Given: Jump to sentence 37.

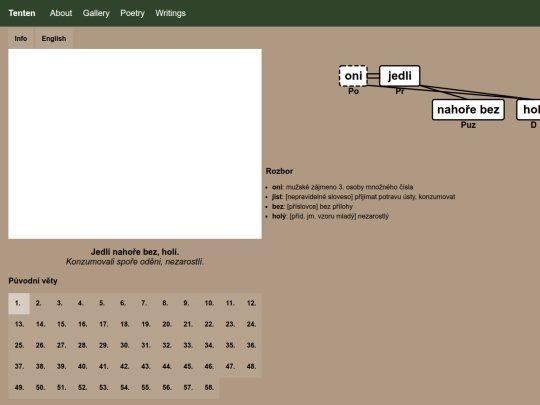Looking at the screenshot, I should click(19, 366).
